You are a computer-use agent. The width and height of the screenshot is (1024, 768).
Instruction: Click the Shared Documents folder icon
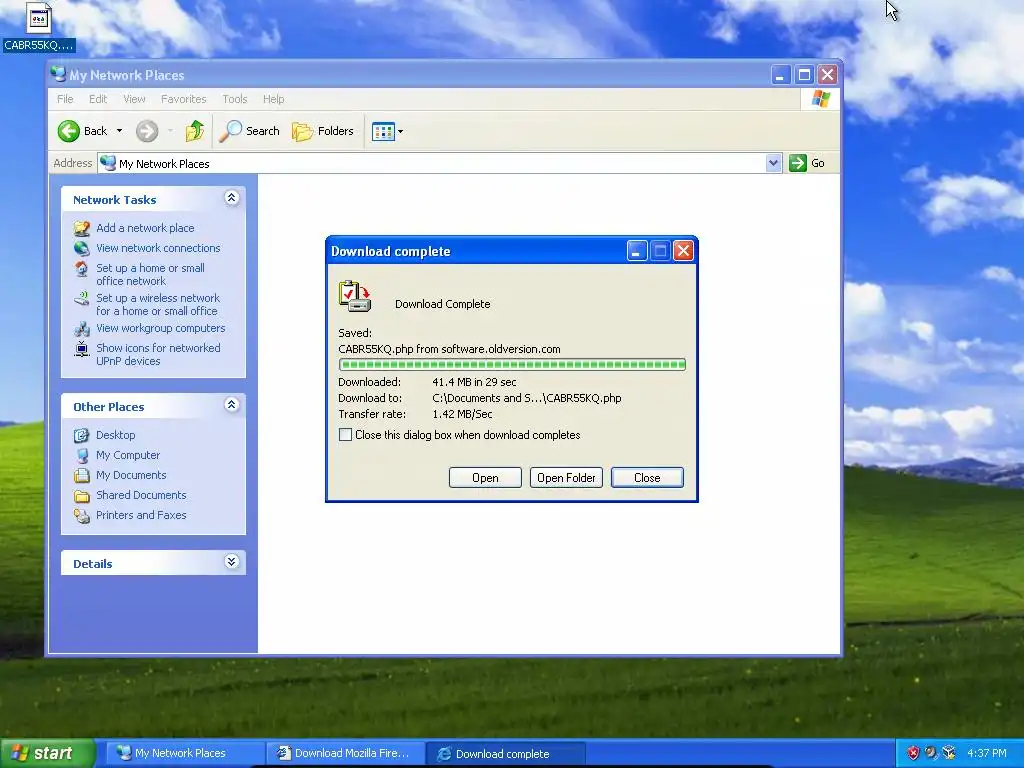(82, 496)
